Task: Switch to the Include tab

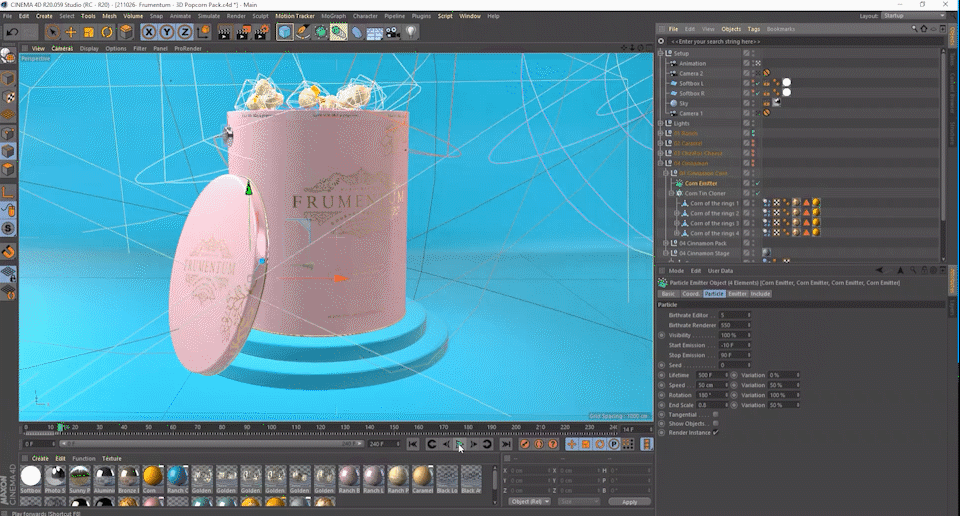Action: [760, 294]
